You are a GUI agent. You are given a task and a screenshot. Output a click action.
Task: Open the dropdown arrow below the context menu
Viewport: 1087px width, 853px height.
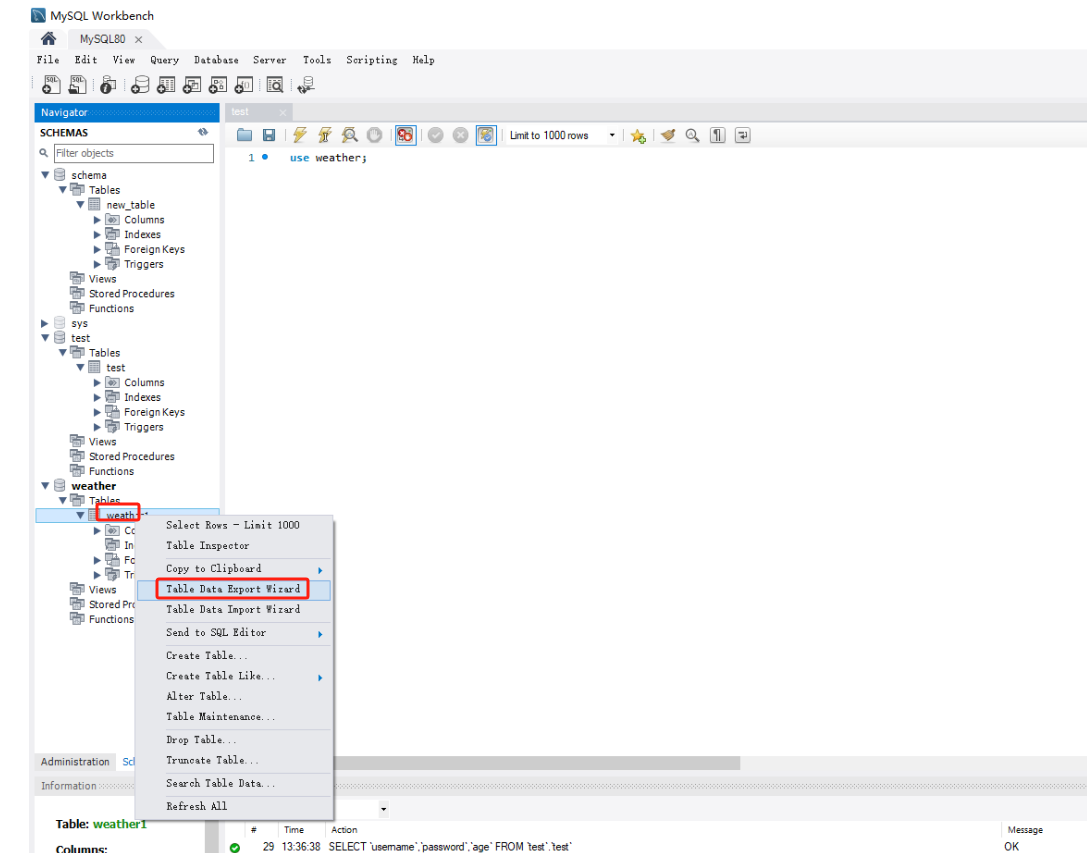[383, 809]
